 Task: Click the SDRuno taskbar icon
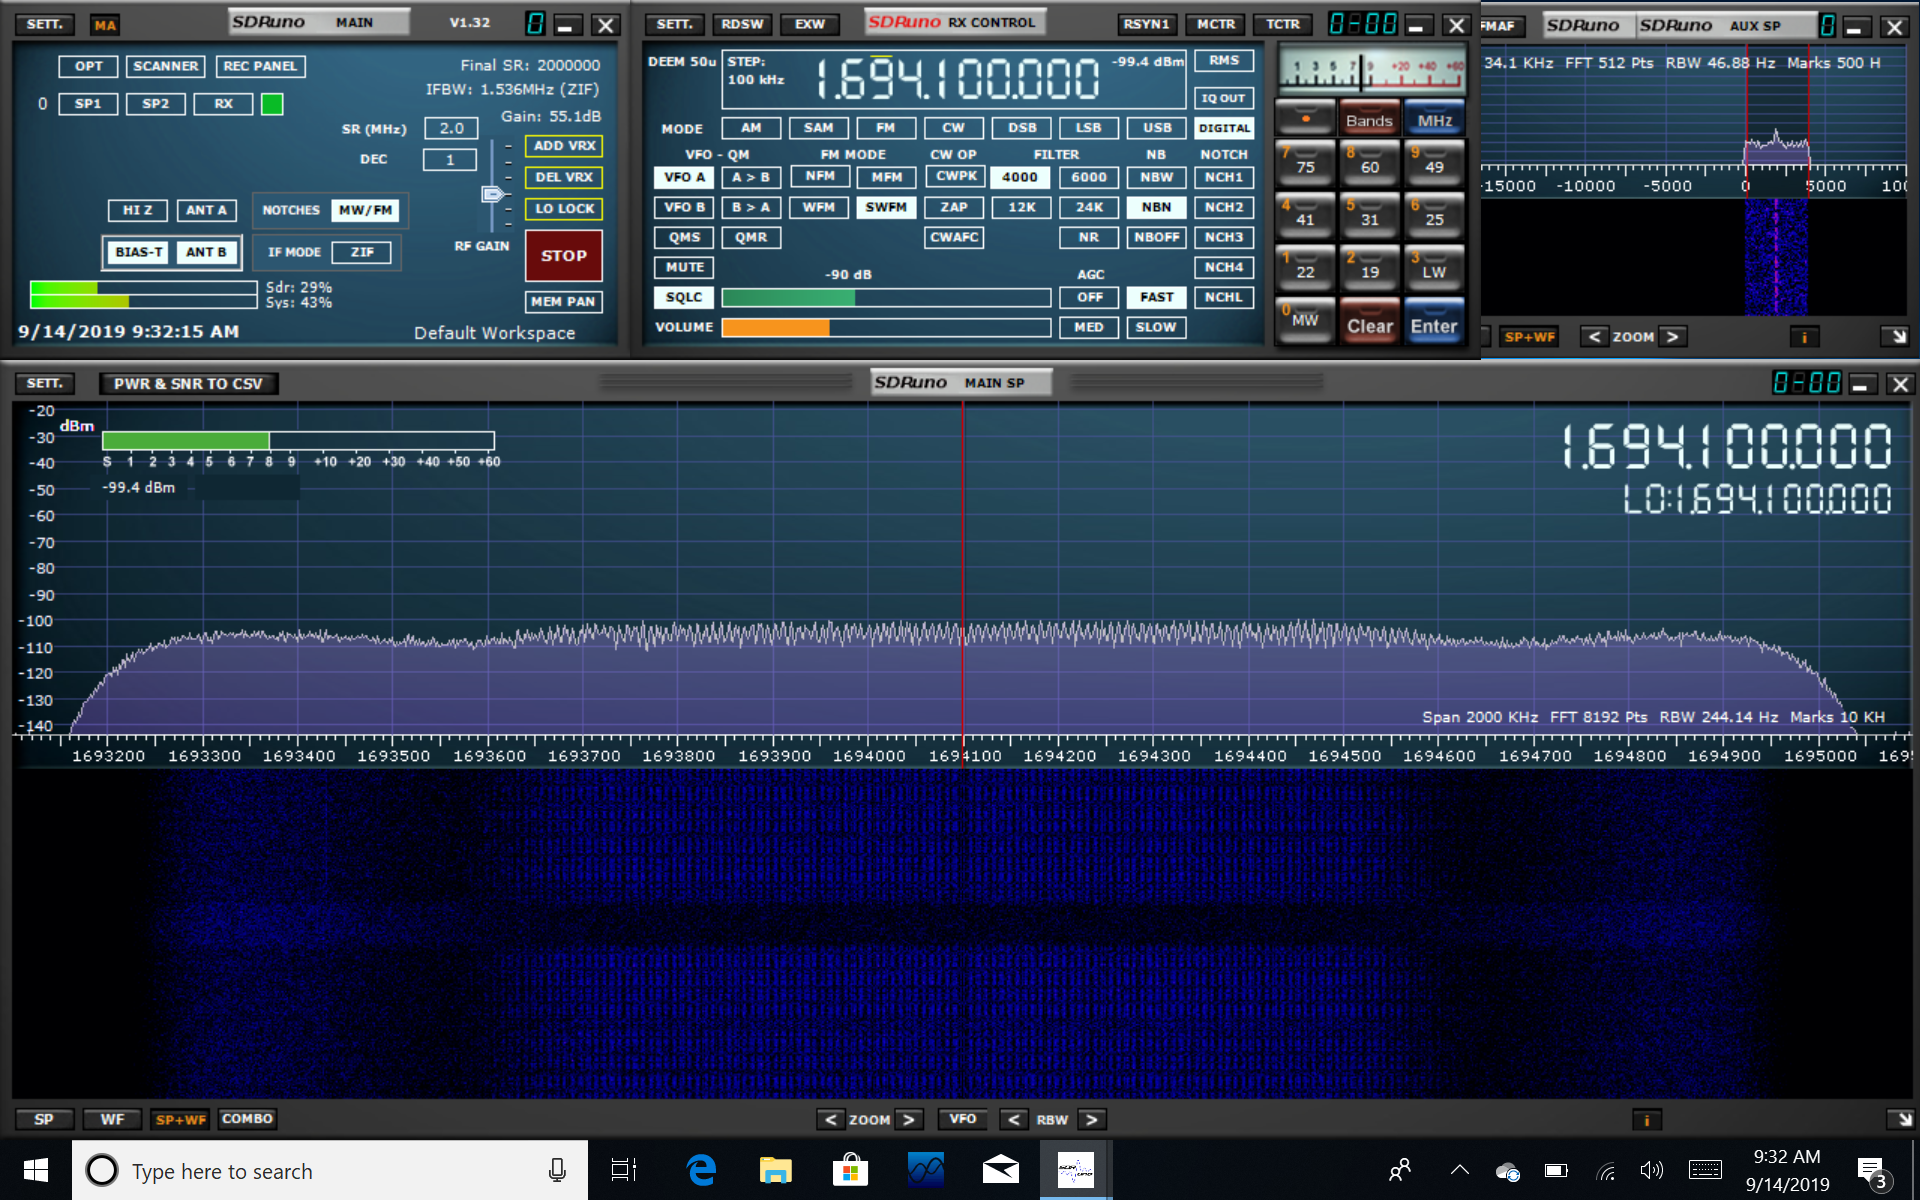pos(1075,1170)
